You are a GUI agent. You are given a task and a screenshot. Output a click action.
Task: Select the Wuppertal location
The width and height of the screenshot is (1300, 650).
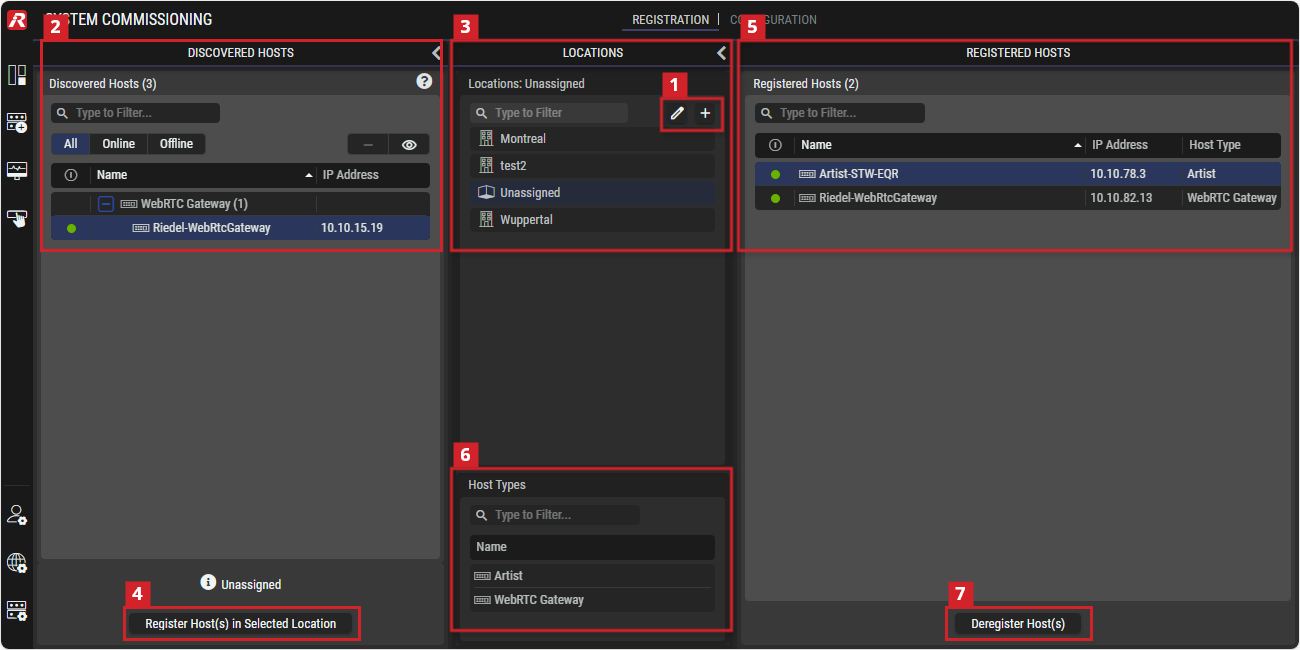click(x=593, y=219)
